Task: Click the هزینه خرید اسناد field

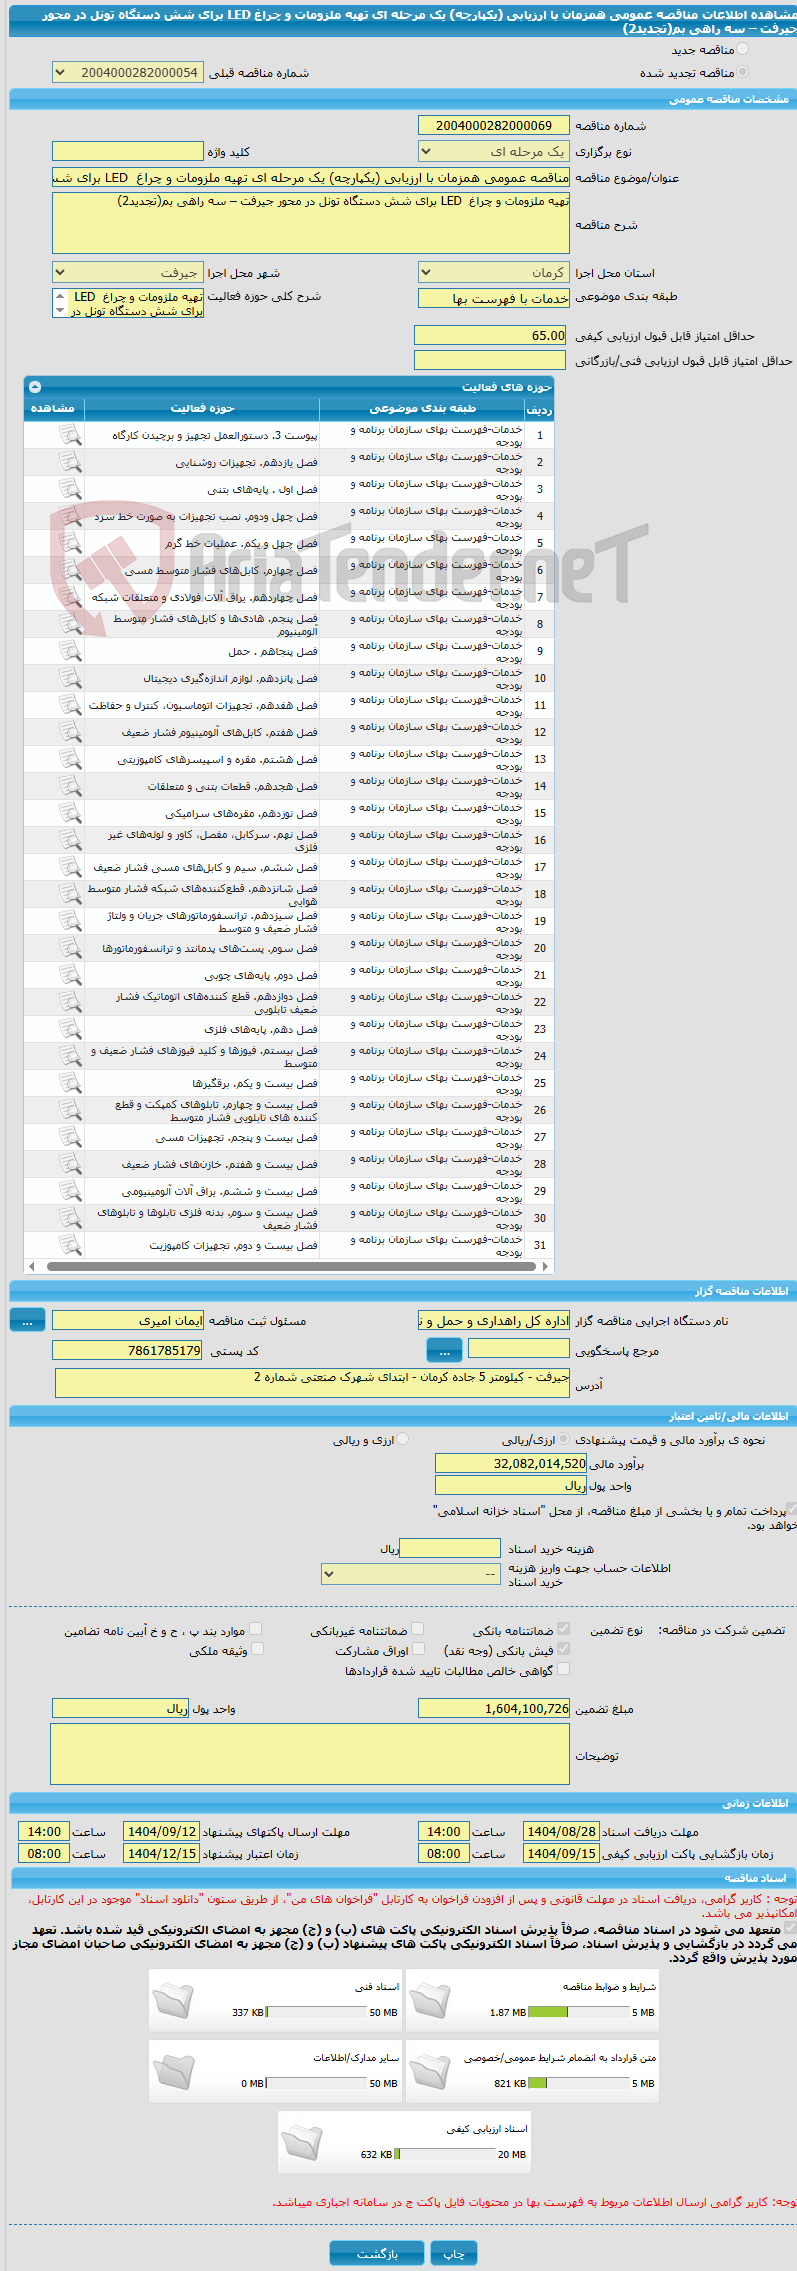Action: (x=450, y=1548)
